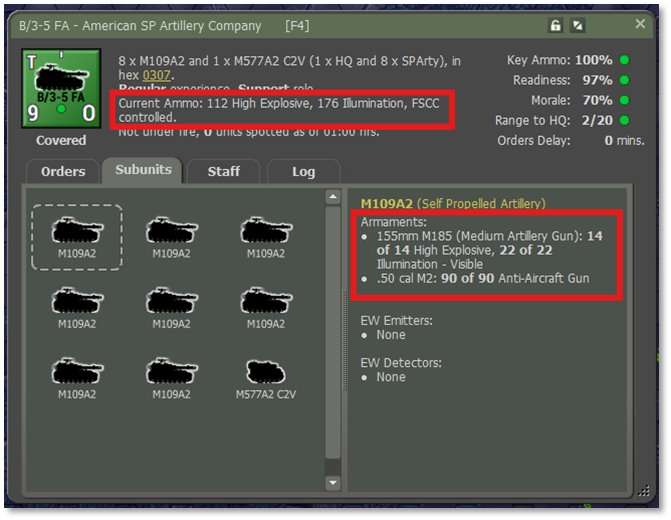Screen dimensions: 671x520
Task: Click the green Morale status dot
Action: point(624,100)
